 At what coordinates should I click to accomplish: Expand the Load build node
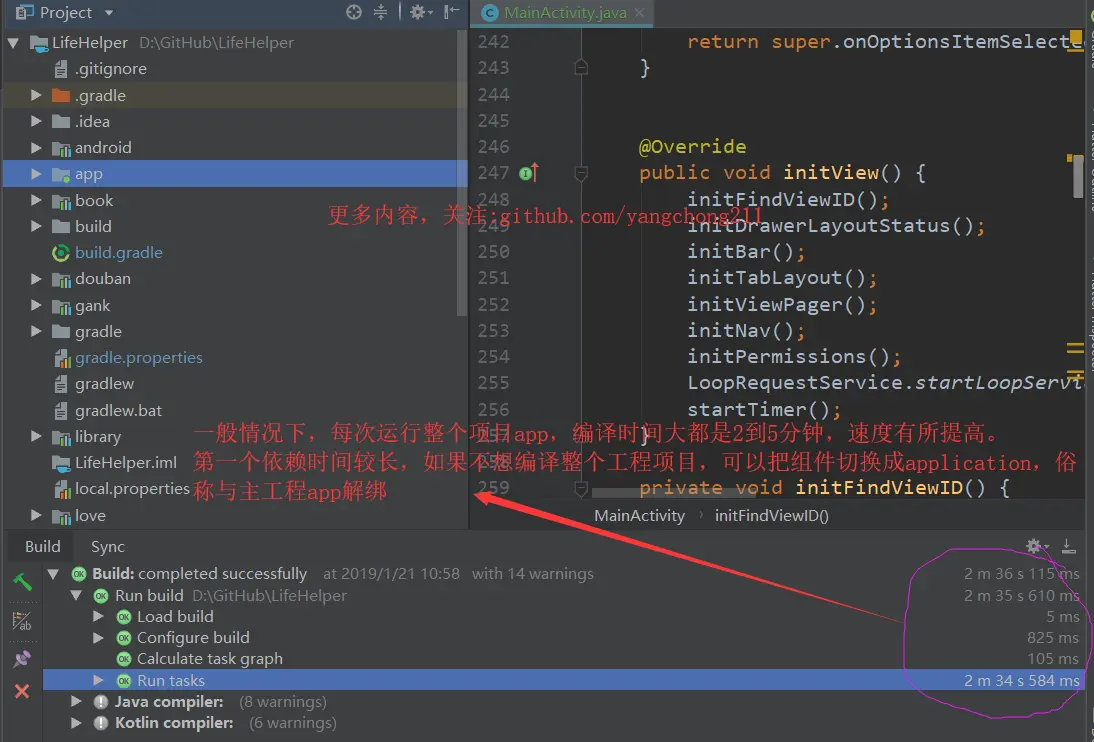click(x=98, y=616)
